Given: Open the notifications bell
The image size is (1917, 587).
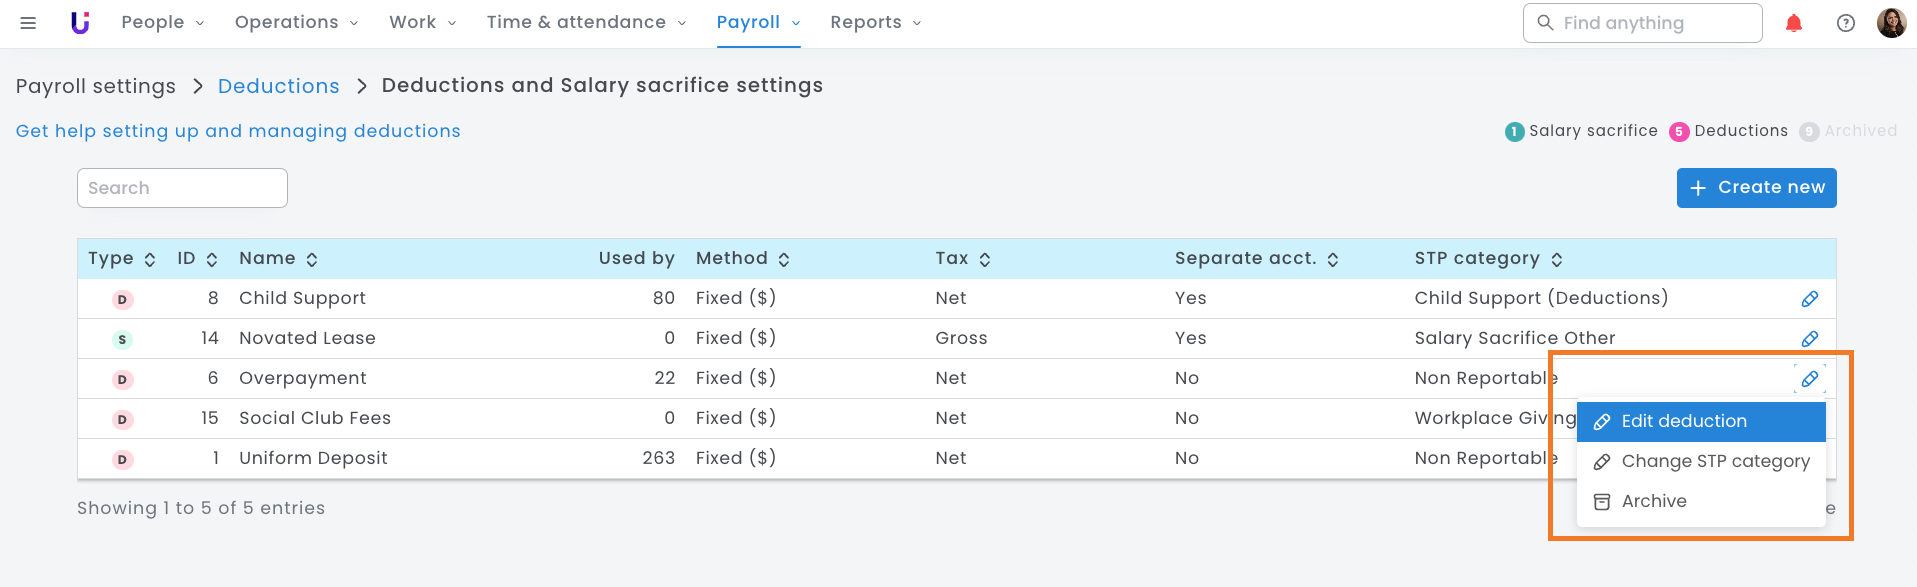Looking at the screenshot, I should (1793, 23).
